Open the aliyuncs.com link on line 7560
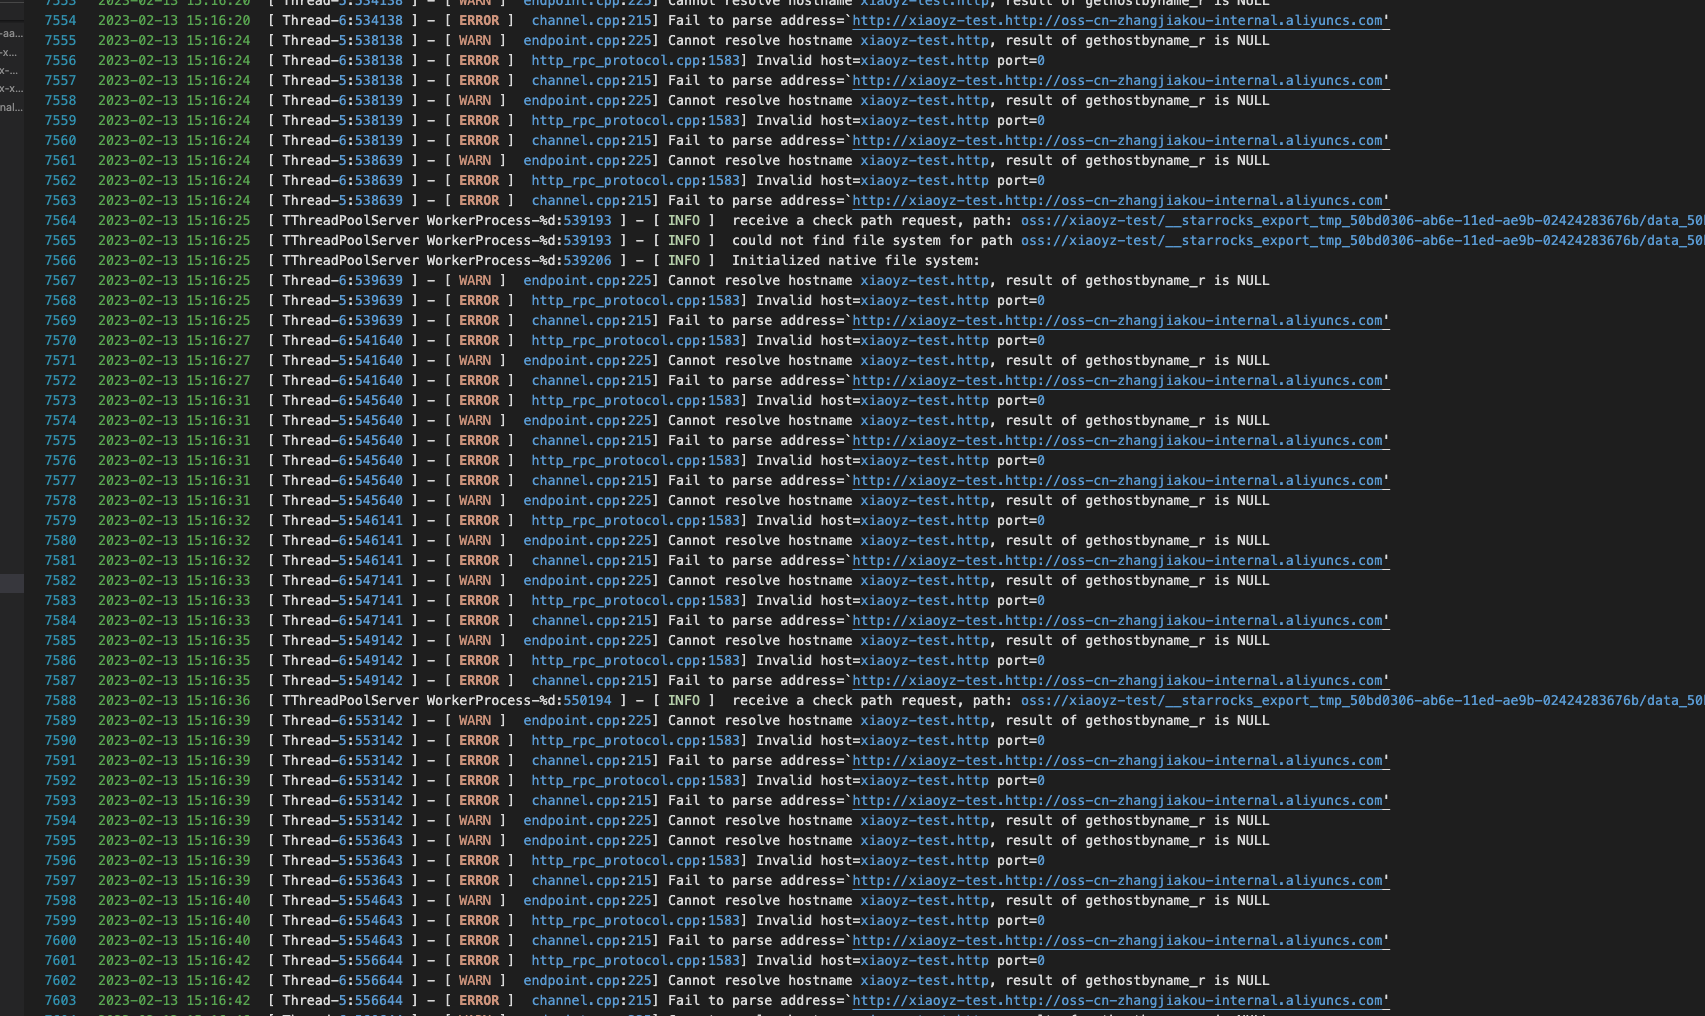Image resolution: width=1705 pixels, height=1016 pixels. click(1120, 140)
